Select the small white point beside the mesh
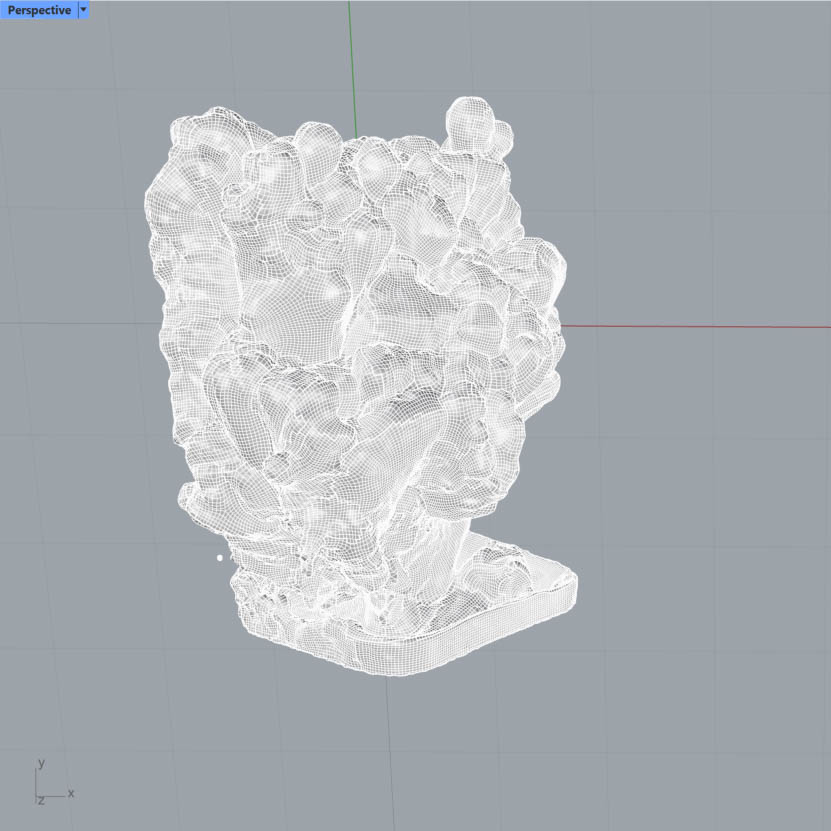Image resolution: width=831 pixels, height=831 pixels. (220, 558)
